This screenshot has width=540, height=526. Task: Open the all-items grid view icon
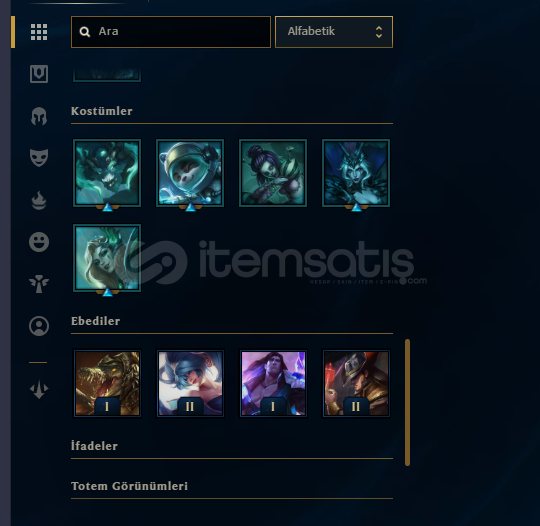tap(39, 32)
